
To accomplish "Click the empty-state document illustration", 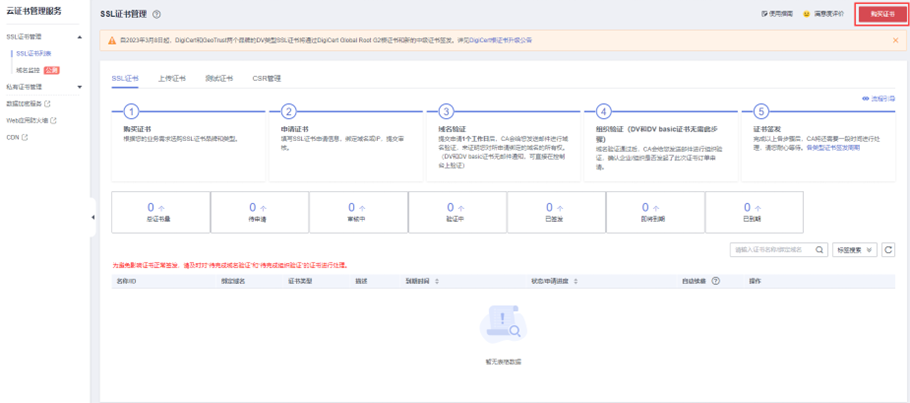I will [503, 325].
